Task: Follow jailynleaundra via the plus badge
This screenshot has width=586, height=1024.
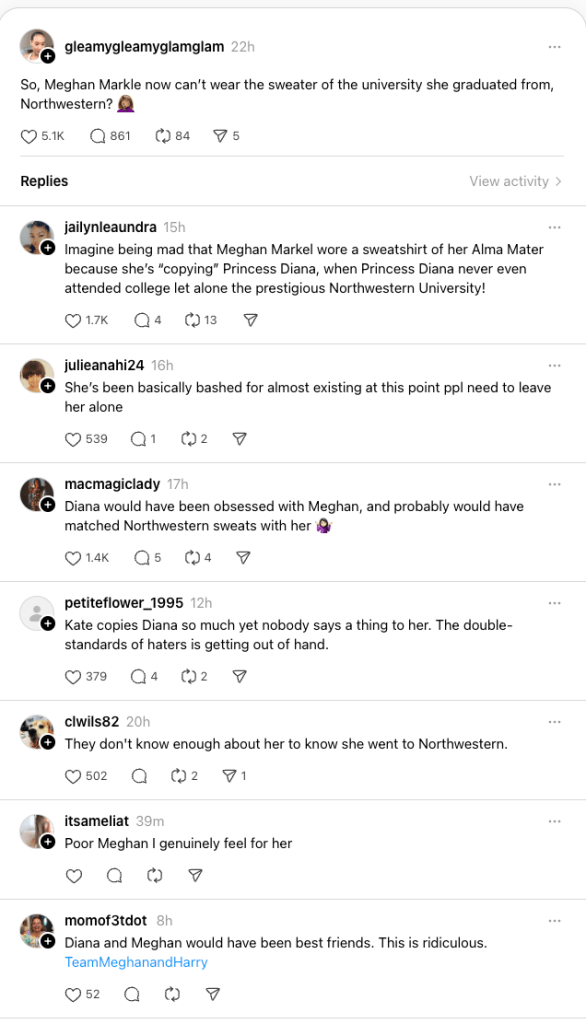Action: point(47,249)
